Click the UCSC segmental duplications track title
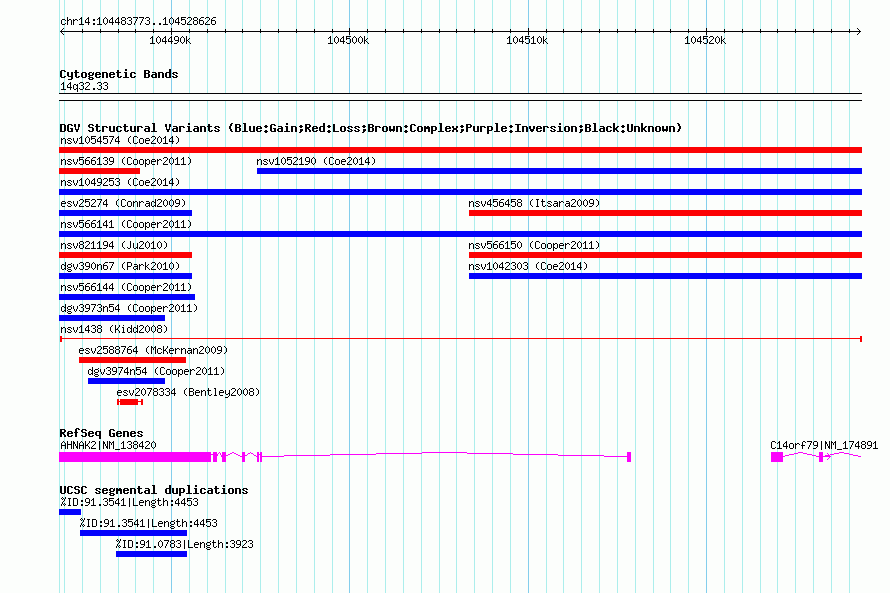890x593 pixels. [154, 490]
